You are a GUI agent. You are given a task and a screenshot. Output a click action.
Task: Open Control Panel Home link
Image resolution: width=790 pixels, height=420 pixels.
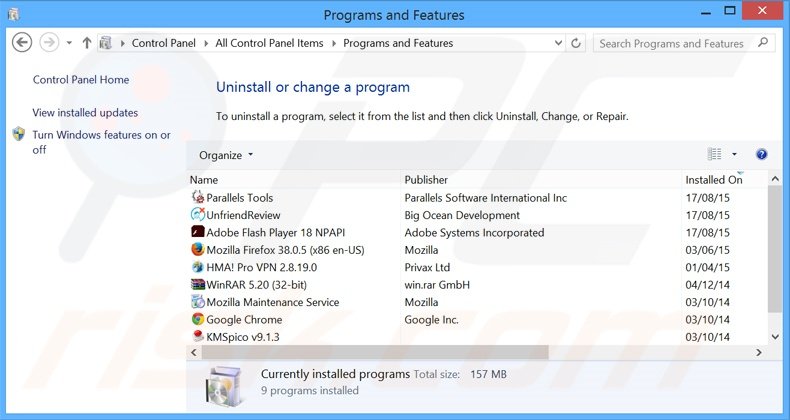click(81, 80)
